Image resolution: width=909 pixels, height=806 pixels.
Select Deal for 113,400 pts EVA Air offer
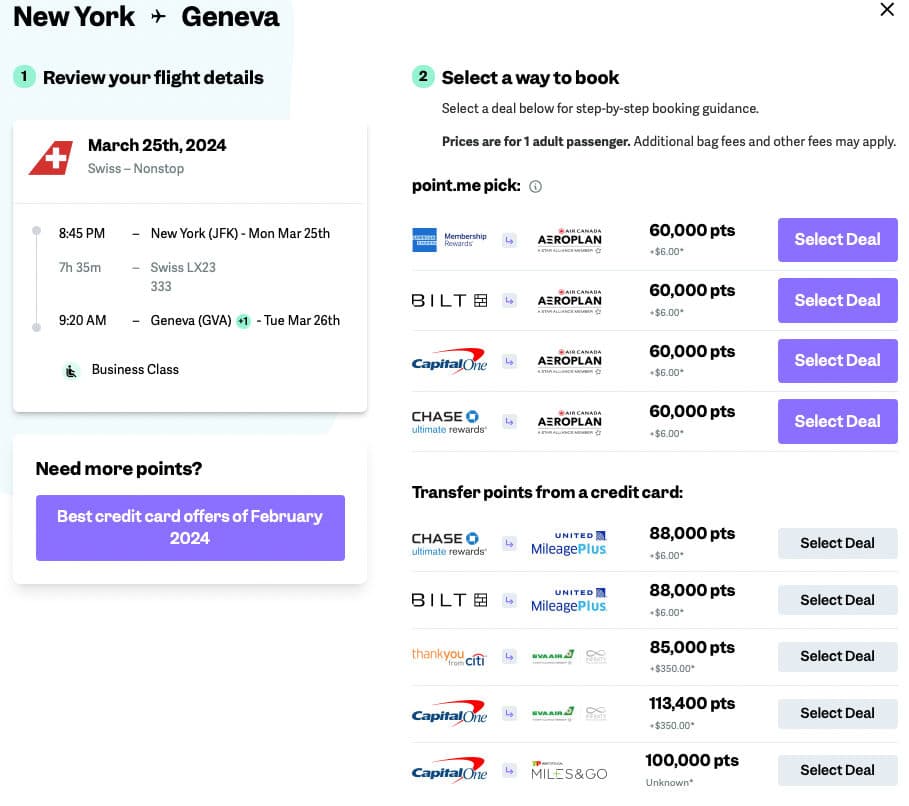point(837,713)
